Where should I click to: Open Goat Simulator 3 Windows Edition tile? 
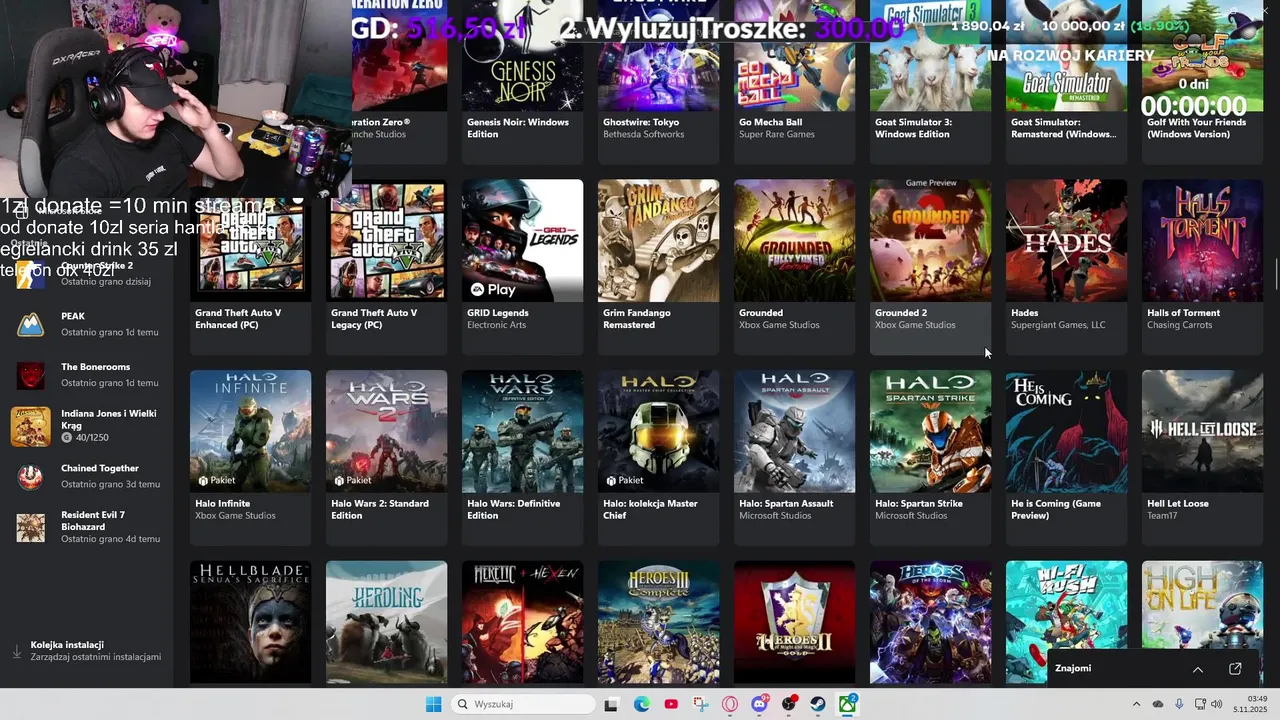(x=930, y=82)
